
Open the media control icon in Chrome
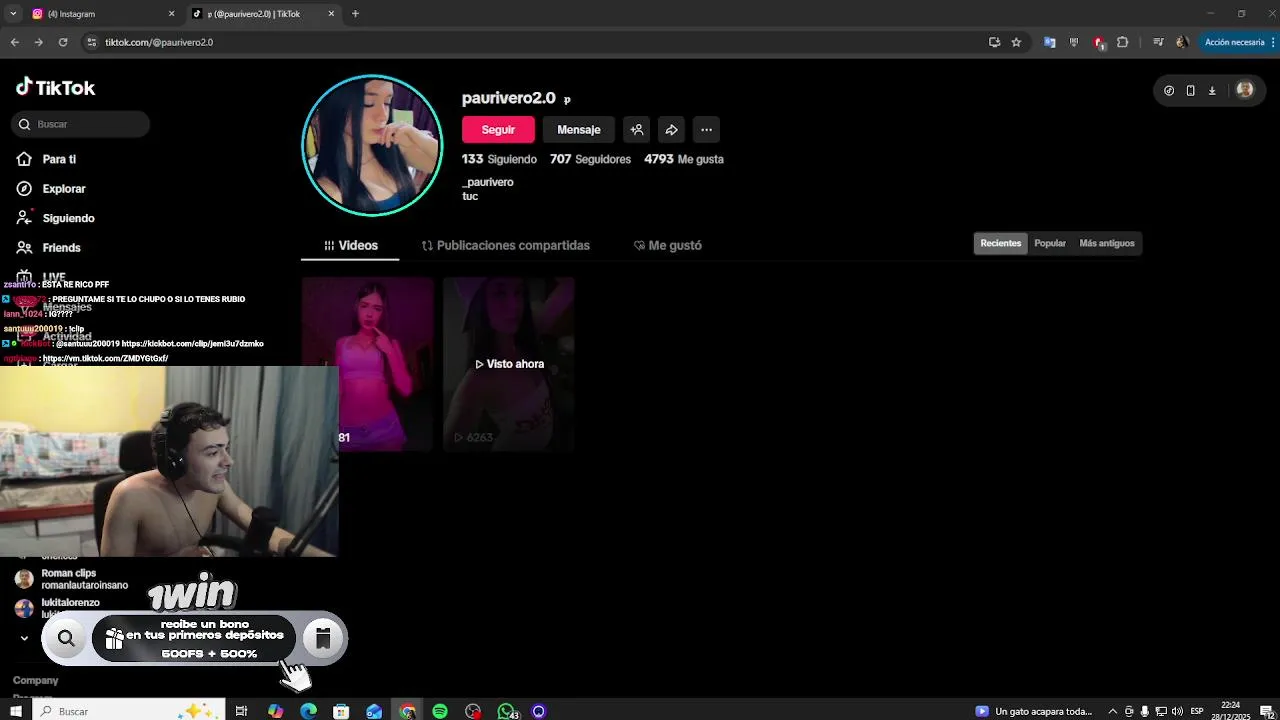click(x=1158, y=42)
